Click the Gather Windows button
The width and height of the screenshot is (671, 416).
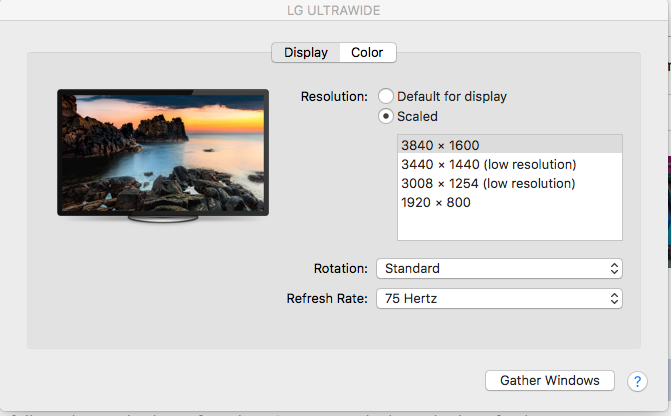click(x=550, y=380)
